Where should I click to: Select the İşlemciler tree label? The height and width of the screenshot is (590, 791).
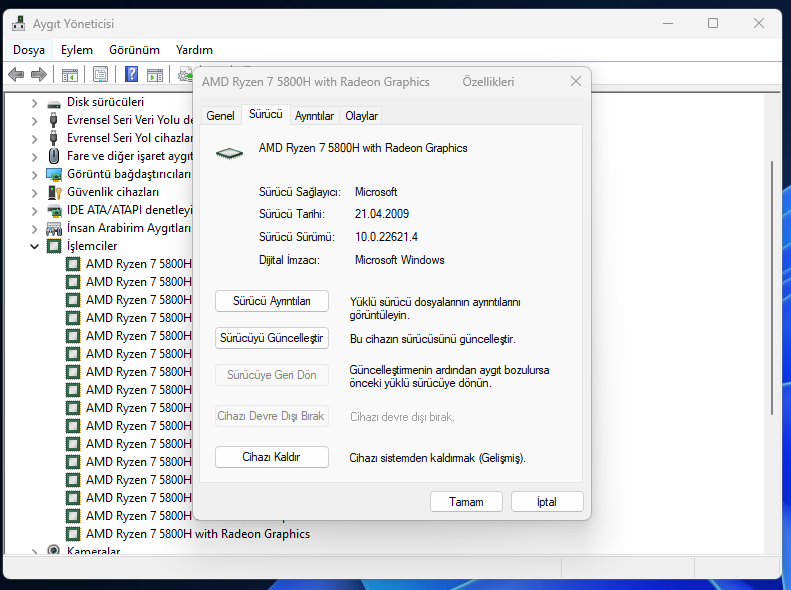92,246
